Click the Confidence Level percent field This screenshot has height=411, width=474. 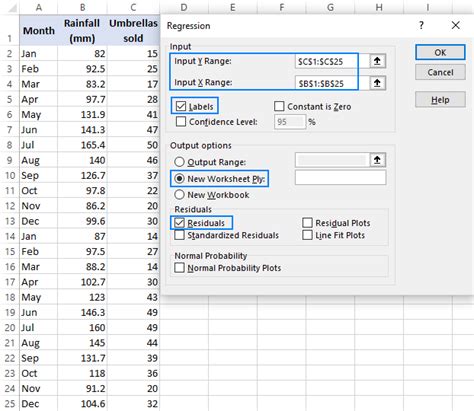290,122
